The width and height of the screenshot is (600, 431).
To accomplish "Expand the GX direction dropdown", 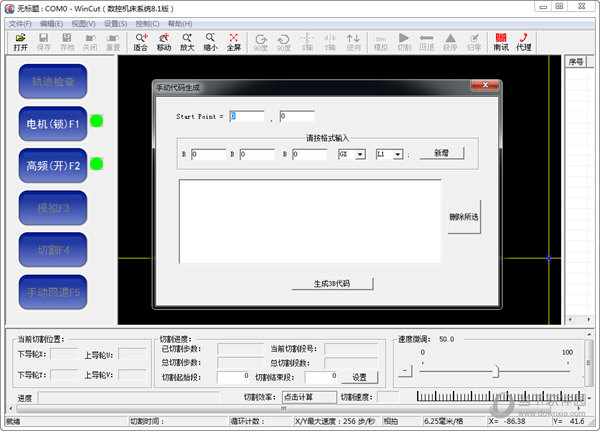I will (x=360, y=154).
